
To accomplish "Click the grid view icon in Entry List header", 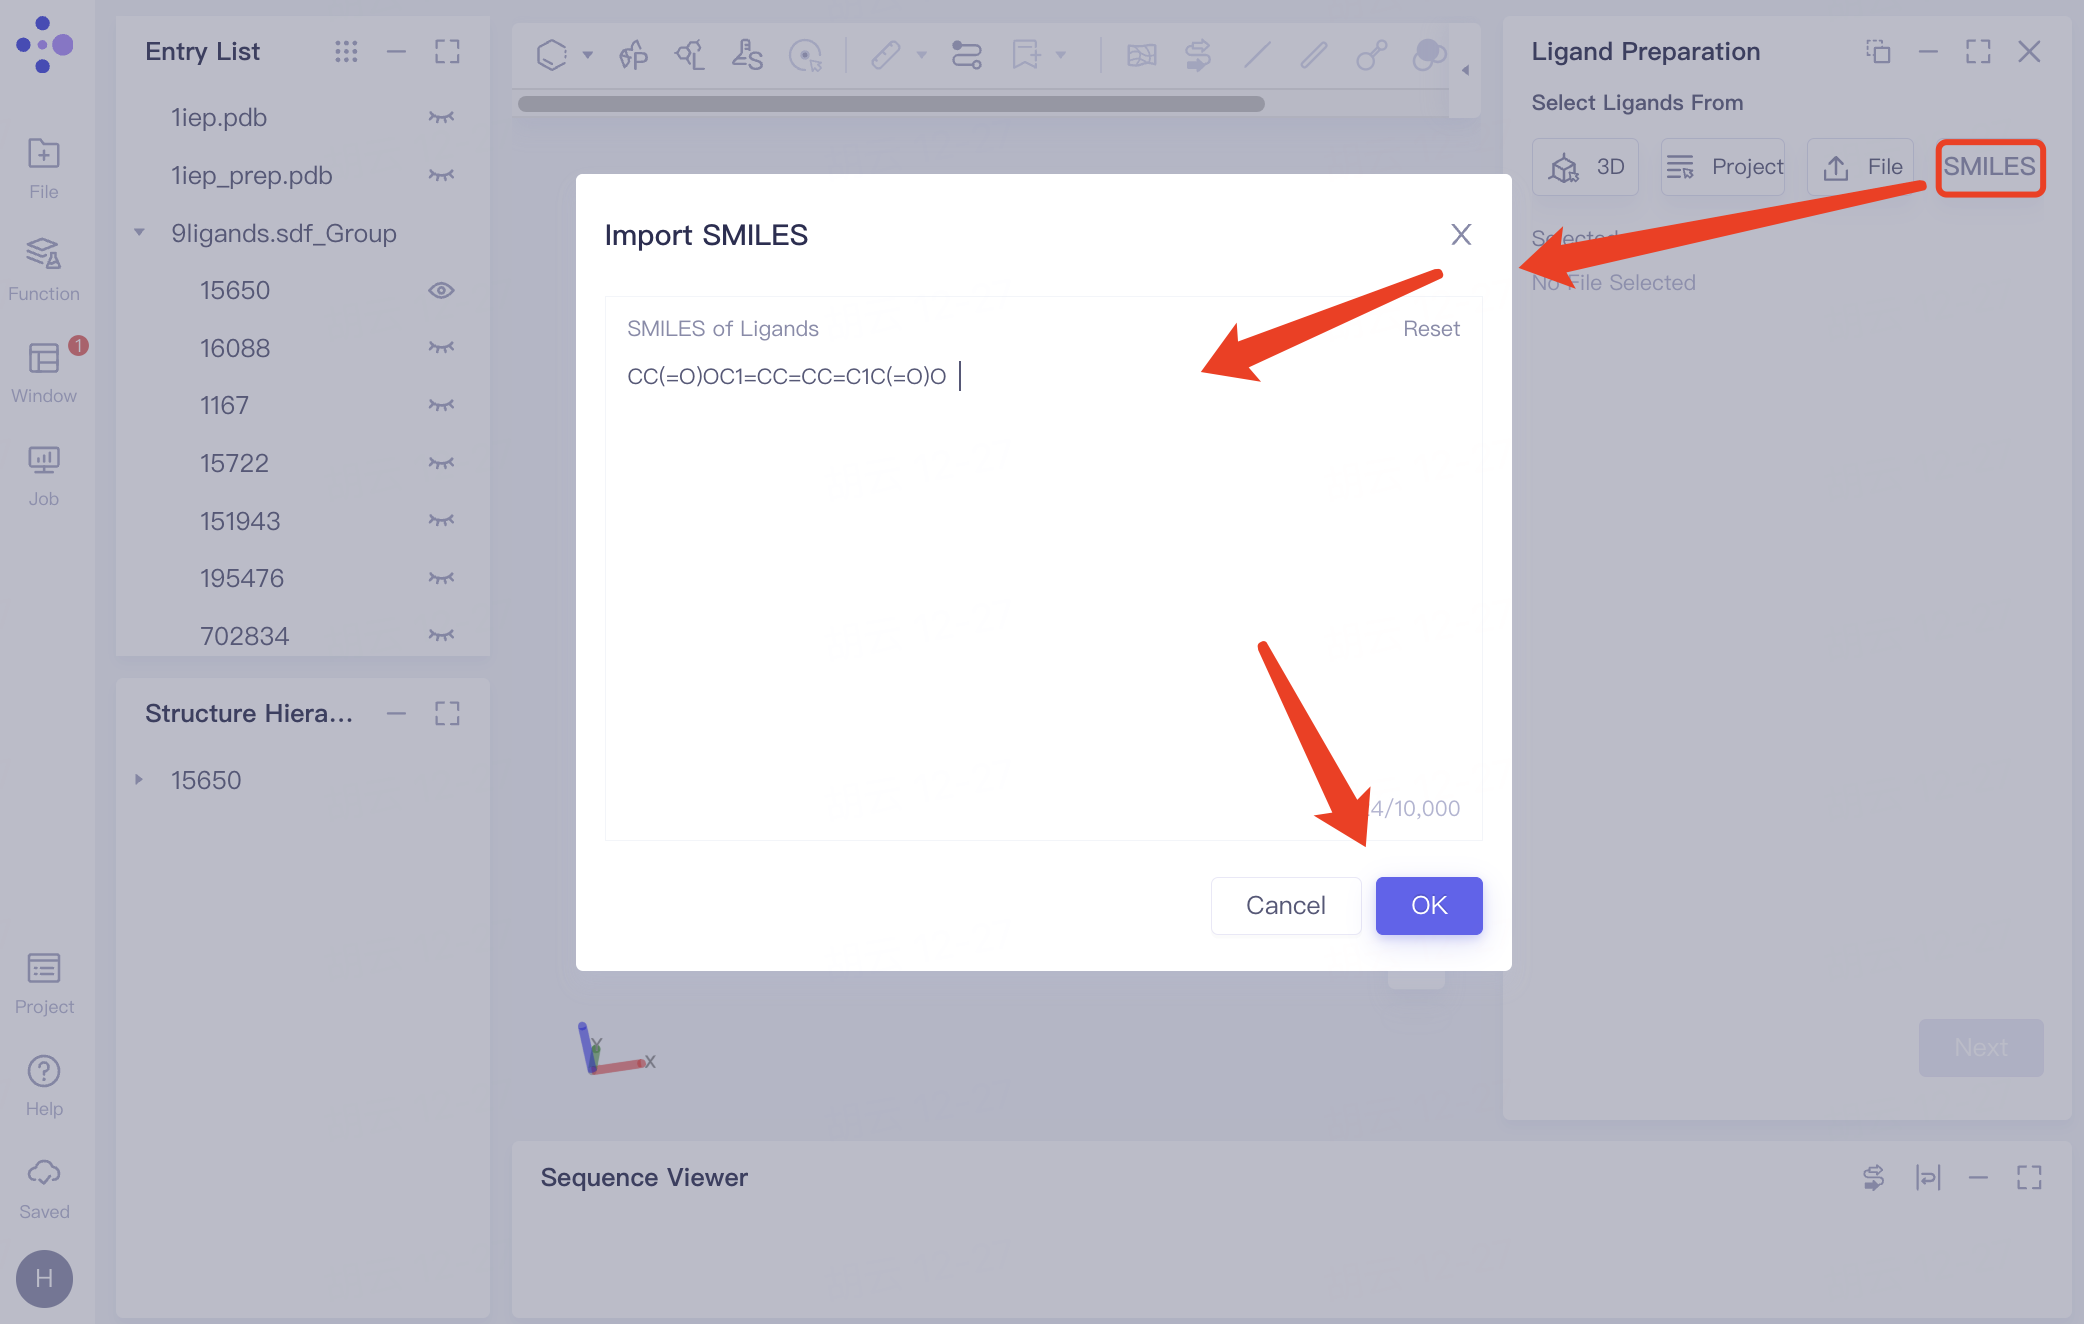I will (x=346, y=51).
